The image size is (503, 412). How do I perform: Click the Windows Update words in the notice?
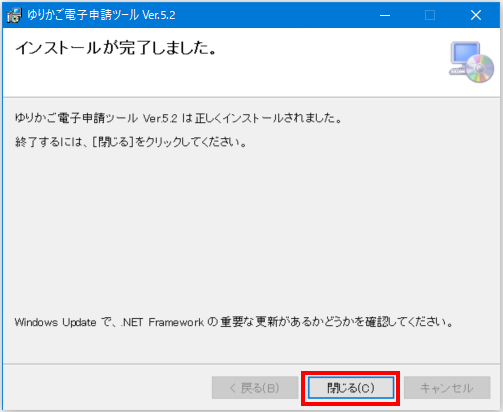pyautogui.click(x=55, y=322)
